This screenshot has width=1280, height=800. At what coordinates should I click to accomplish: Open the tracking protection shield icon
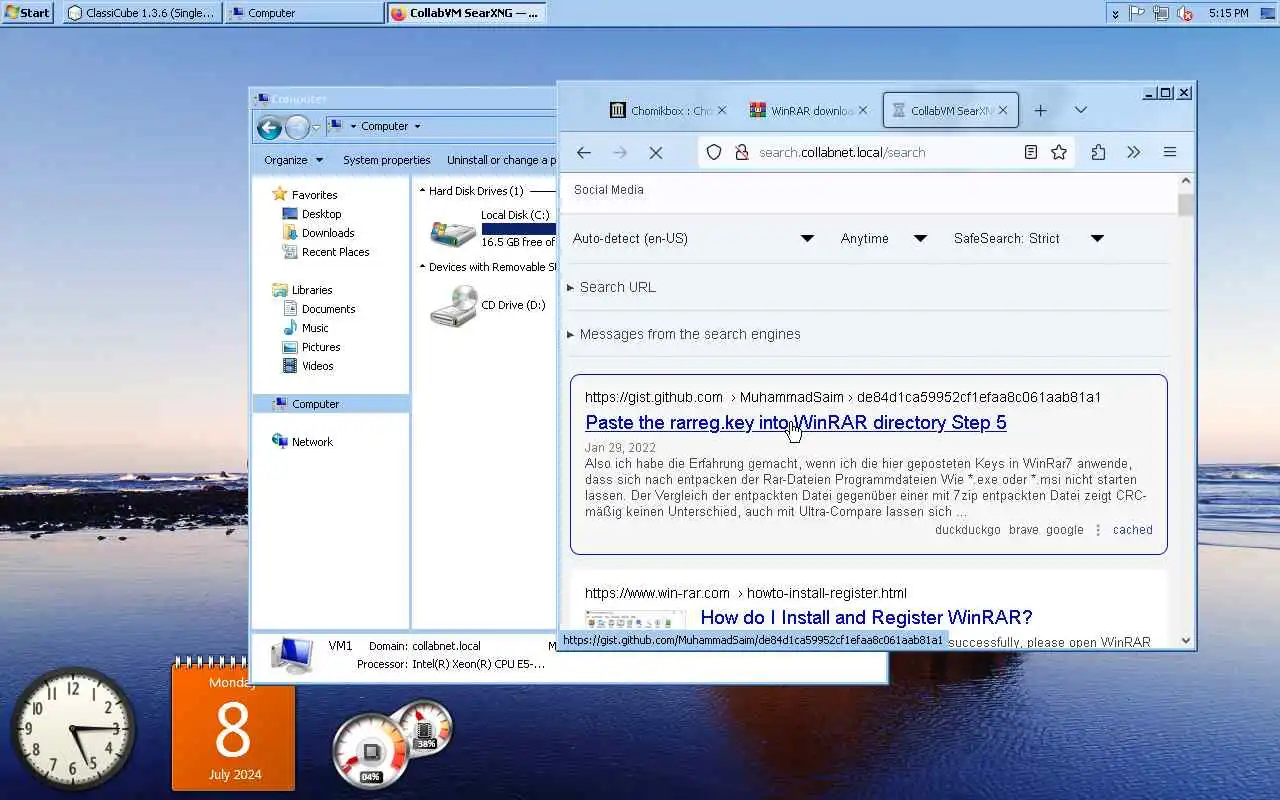(x=714, y=152)
